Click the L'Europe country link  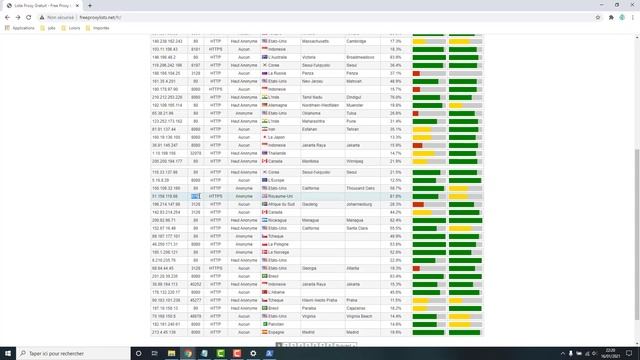(276, 180)
